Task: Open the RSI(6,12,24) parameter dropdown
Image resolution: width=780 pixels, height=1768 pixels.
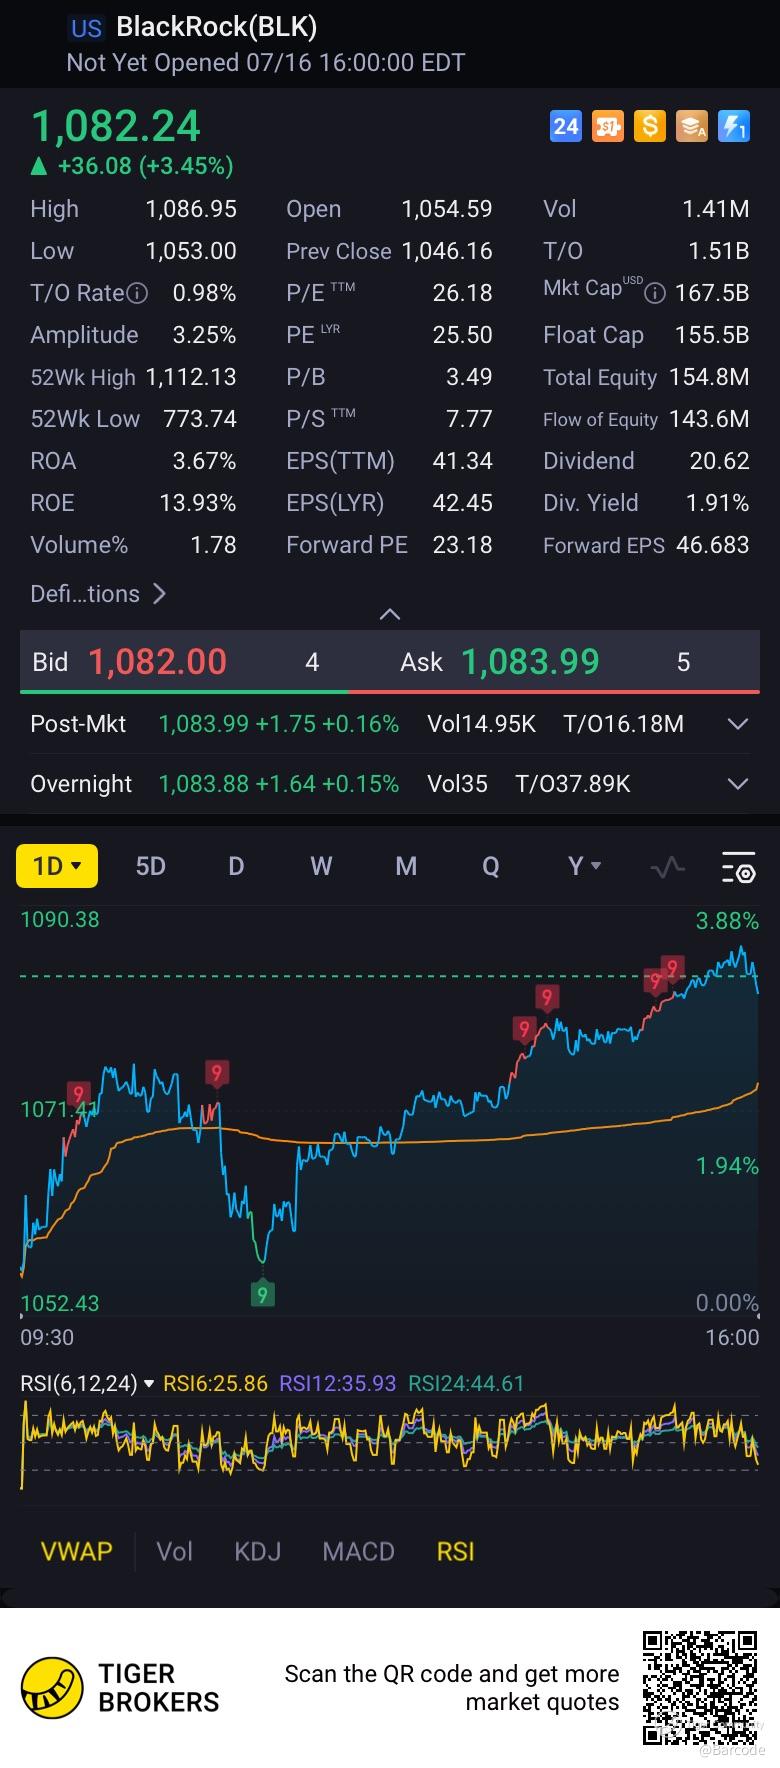Action: tap(88, 1383)
